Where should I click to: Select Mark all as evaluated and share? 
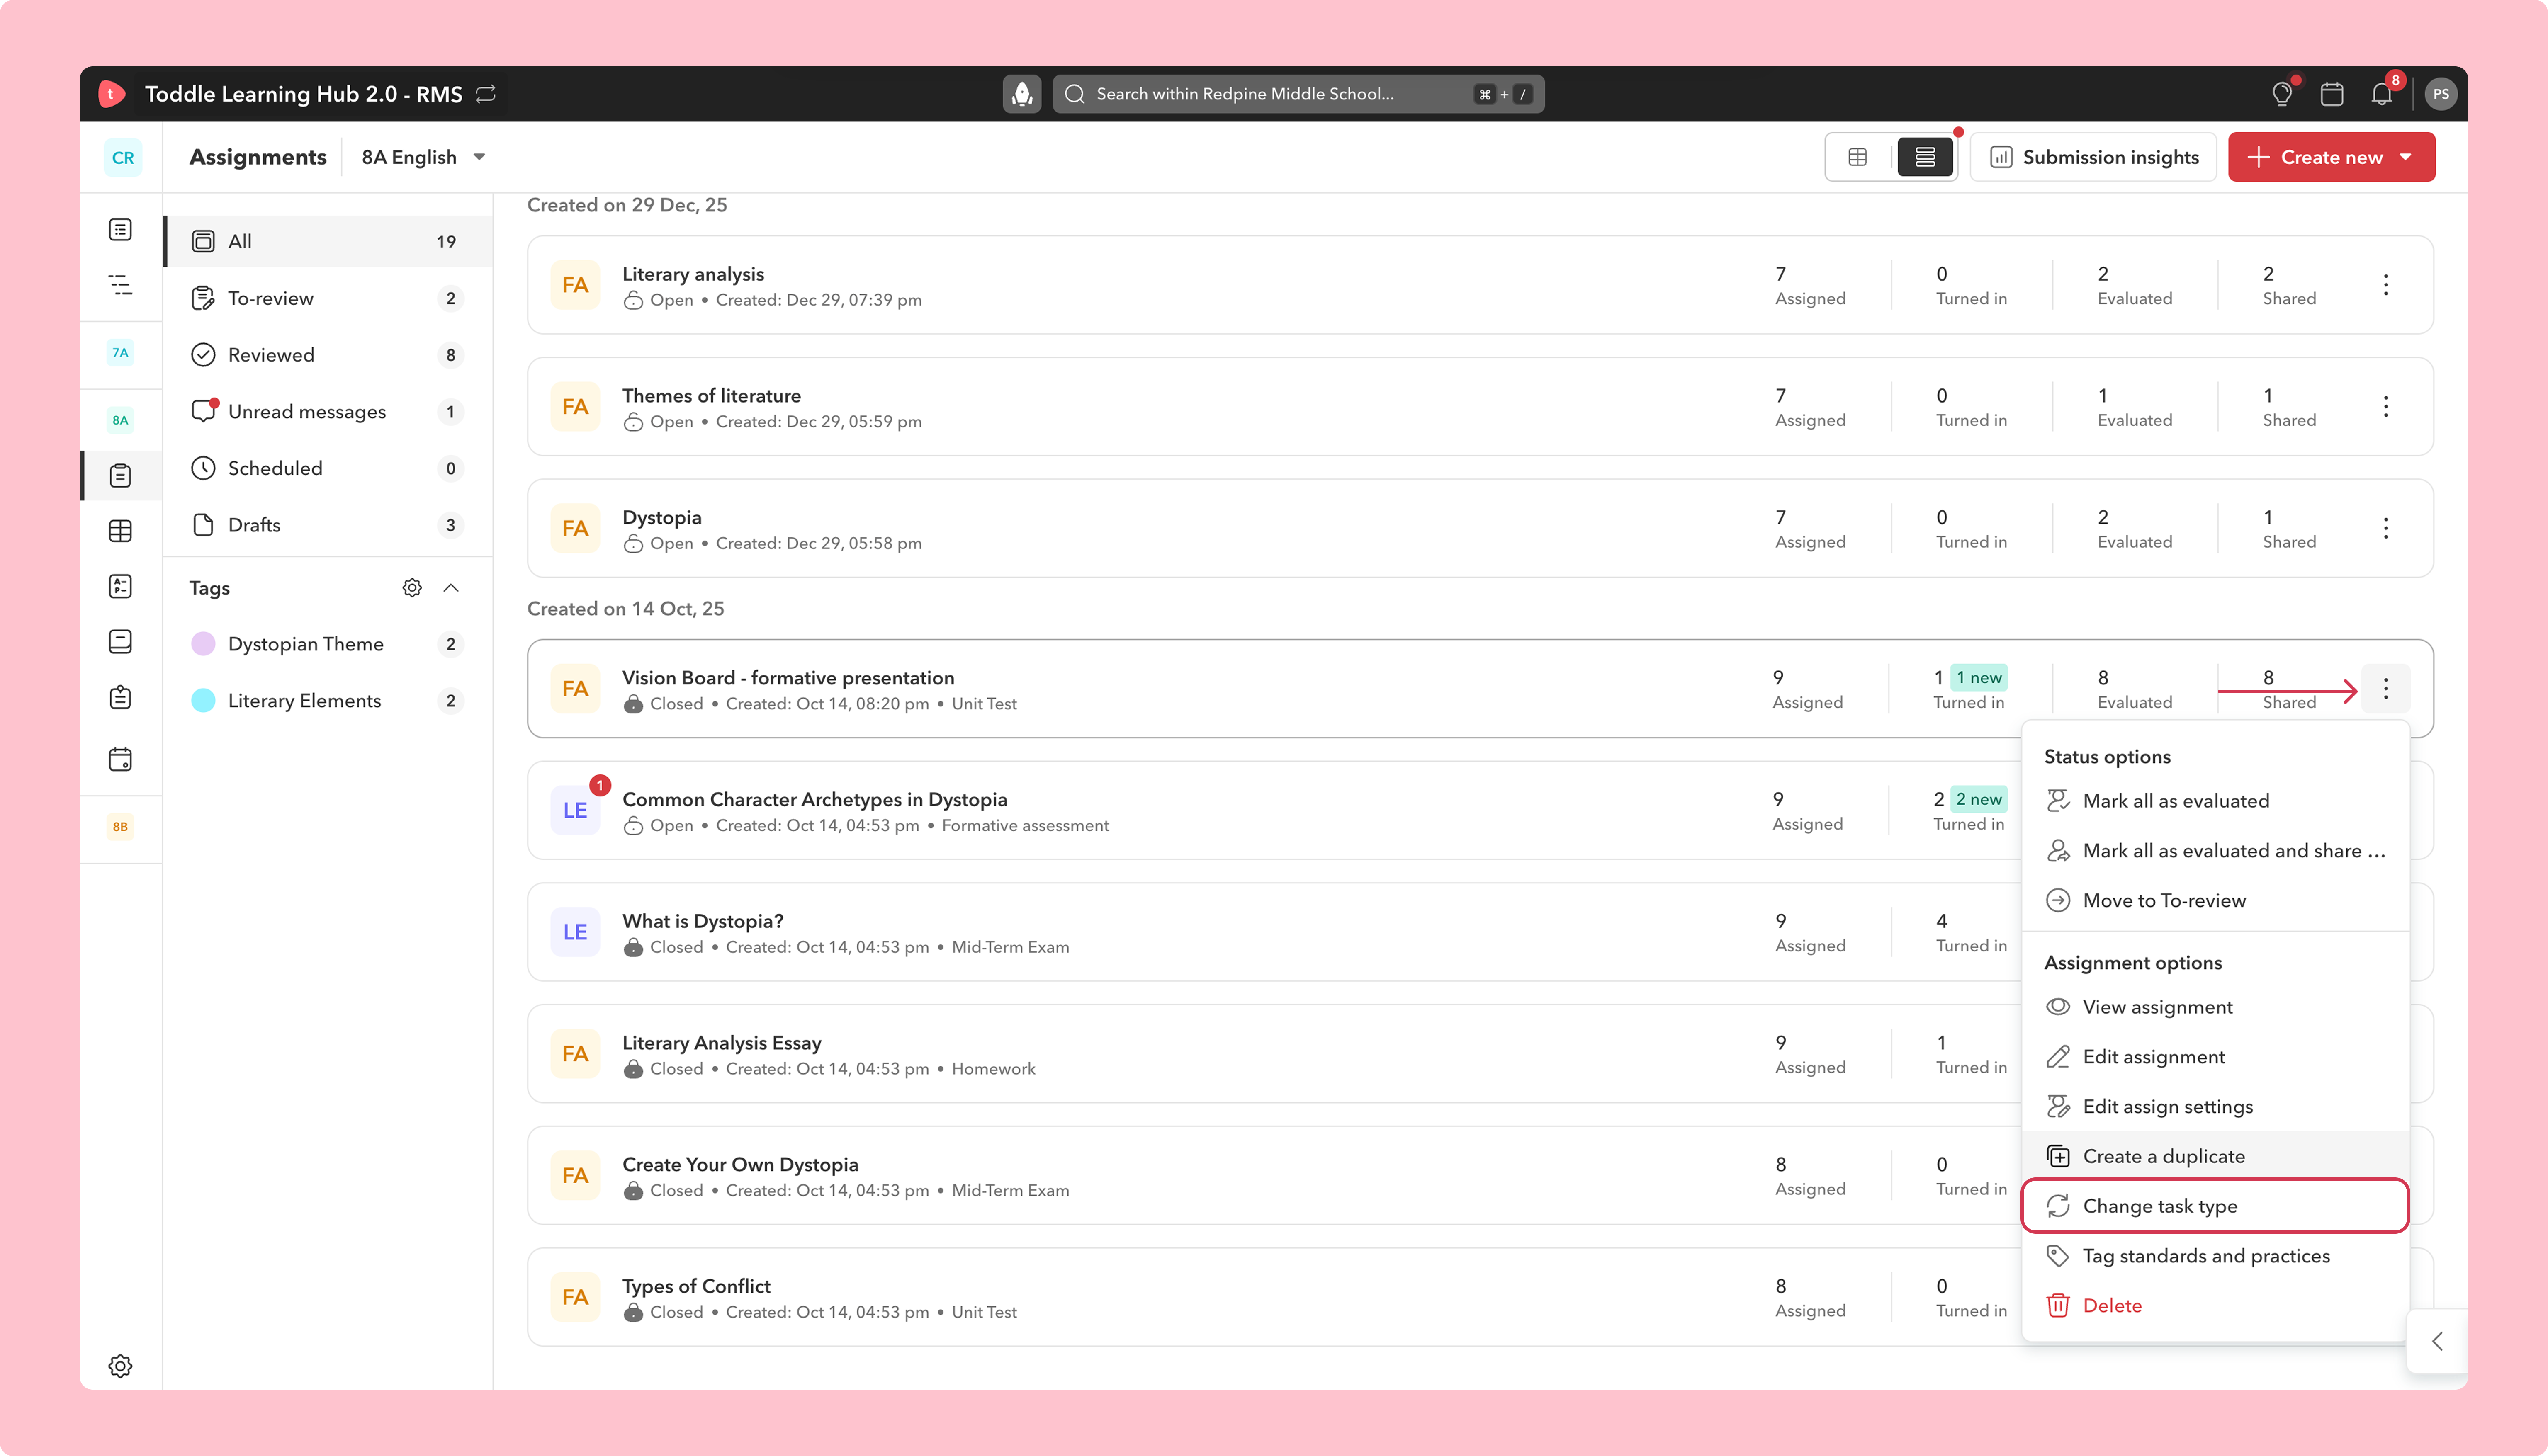click(2214, 851)
